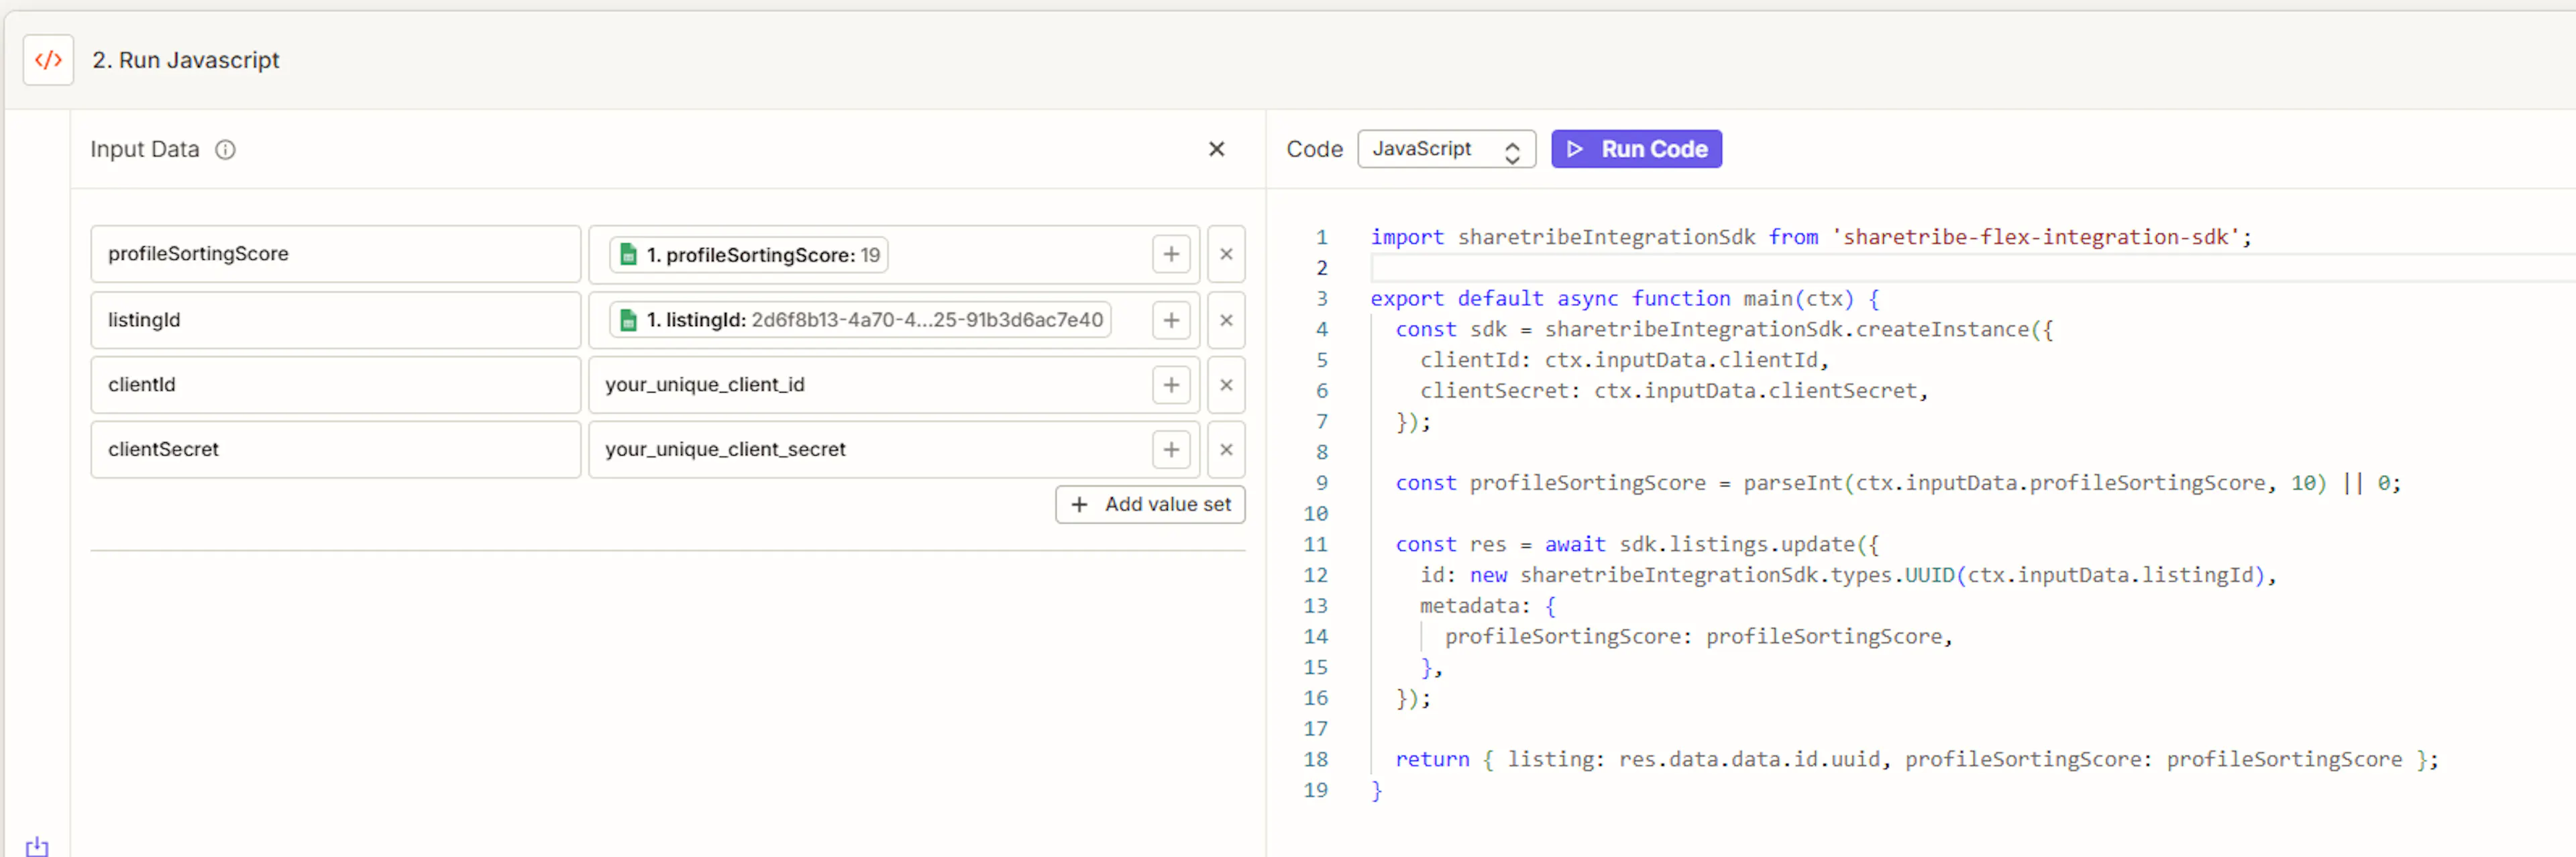The height and width of the screenshot is (857, 2576).
Task: Click plus button in listingId row
Action: (x=1171, y=320)
